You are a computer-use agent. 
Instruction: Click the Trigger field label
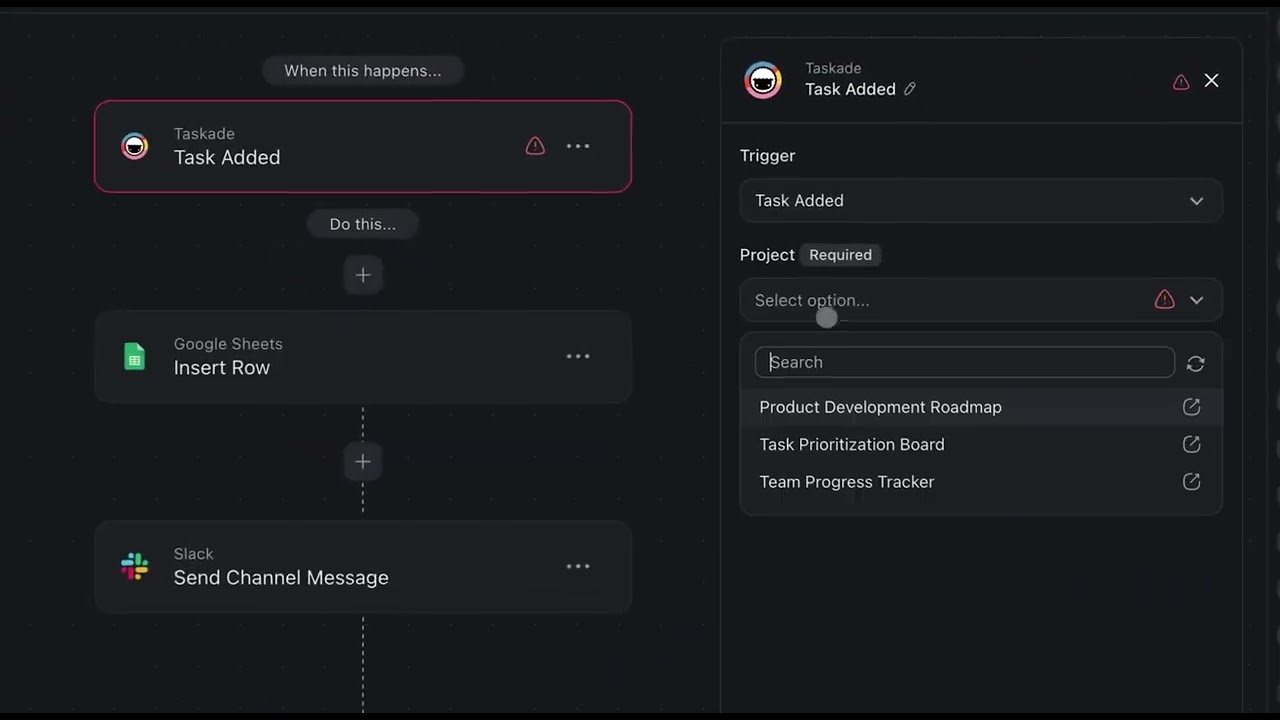coord(767,156)
